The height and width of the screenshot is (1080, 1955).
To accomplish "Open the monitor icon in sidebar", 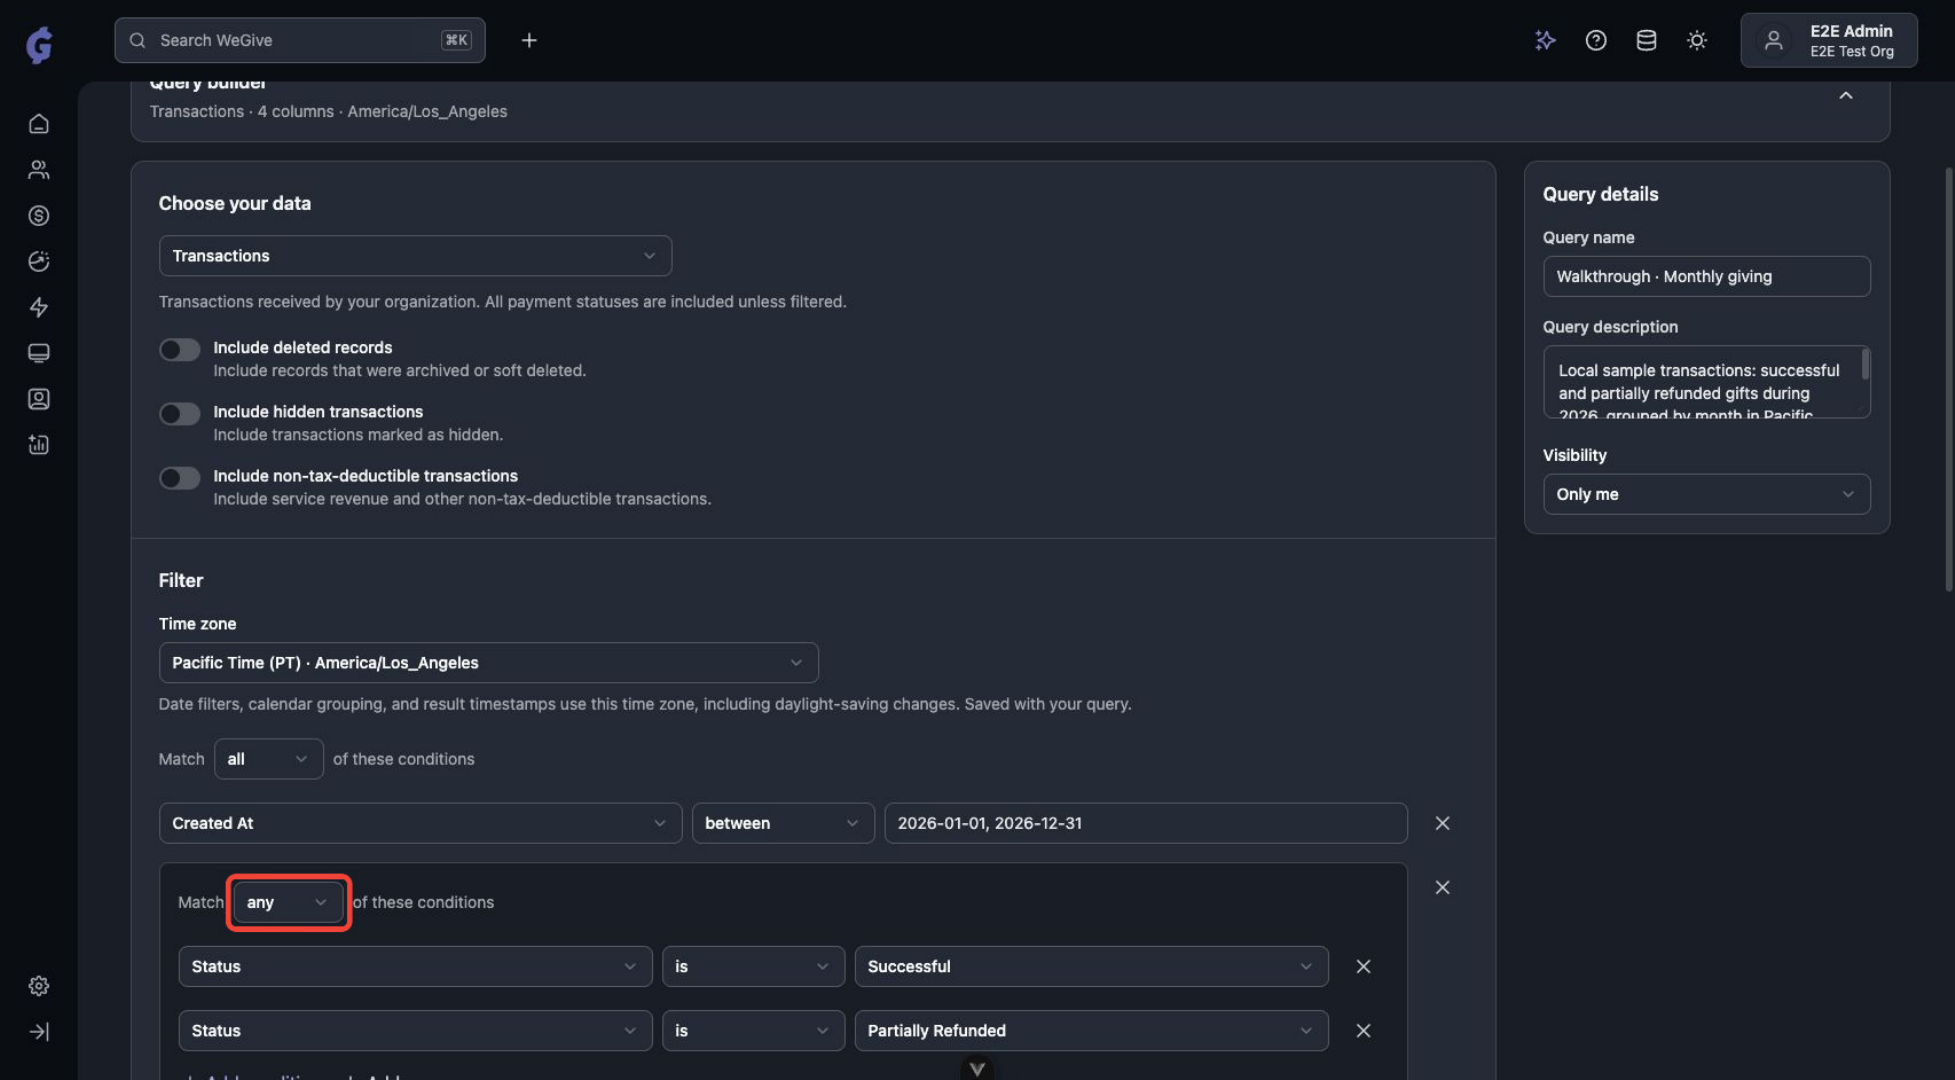I will [x=39, y=353].
